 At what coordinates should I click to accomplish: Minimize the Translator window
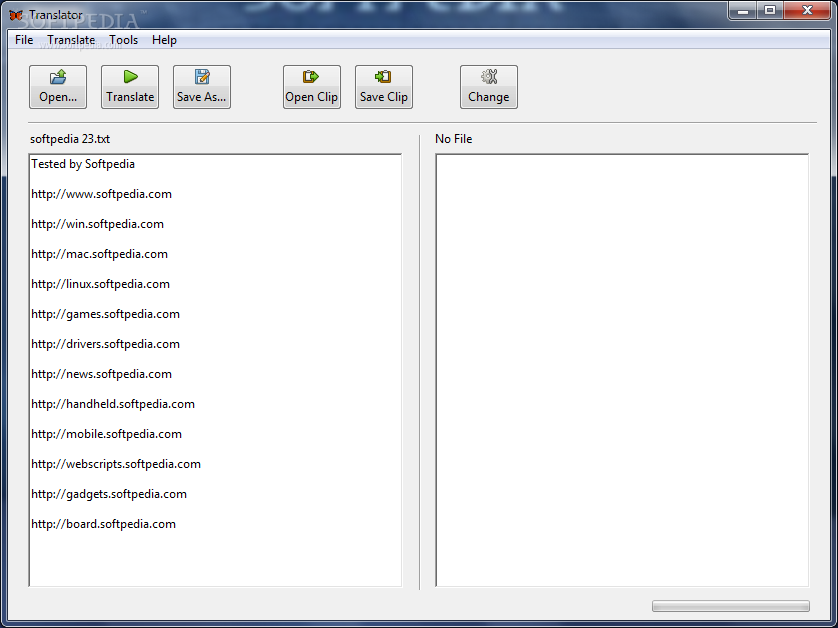tap(742, 10)
